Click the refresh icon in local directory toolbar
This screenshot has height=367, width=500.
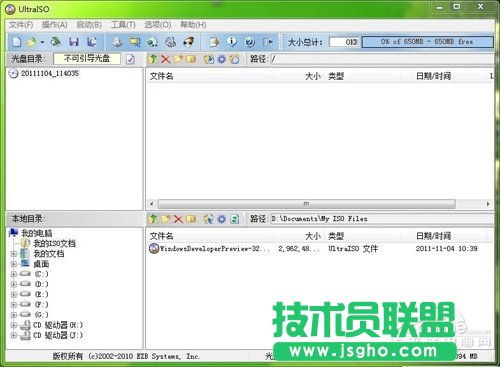tap(234, 219)
